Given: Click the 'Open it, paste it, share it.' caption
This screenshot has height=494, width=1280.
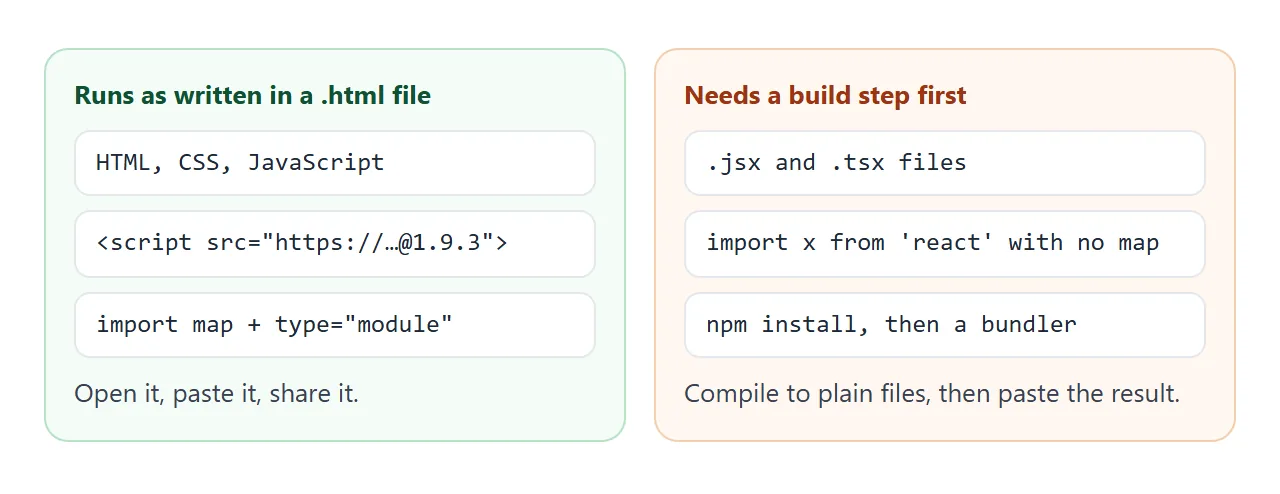Looking at the screenshot, I should tap(217, 394).
